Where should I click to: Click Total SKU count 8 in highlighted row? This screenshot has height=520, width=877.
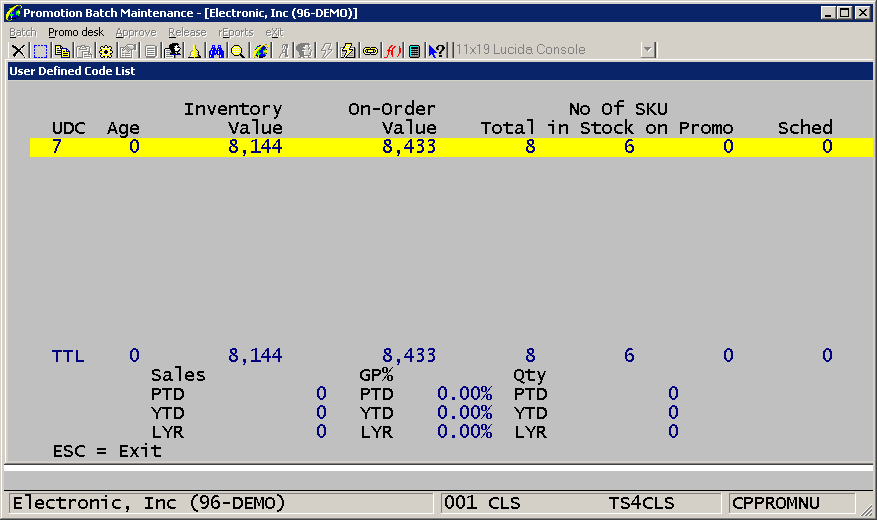tap(530, 146)
